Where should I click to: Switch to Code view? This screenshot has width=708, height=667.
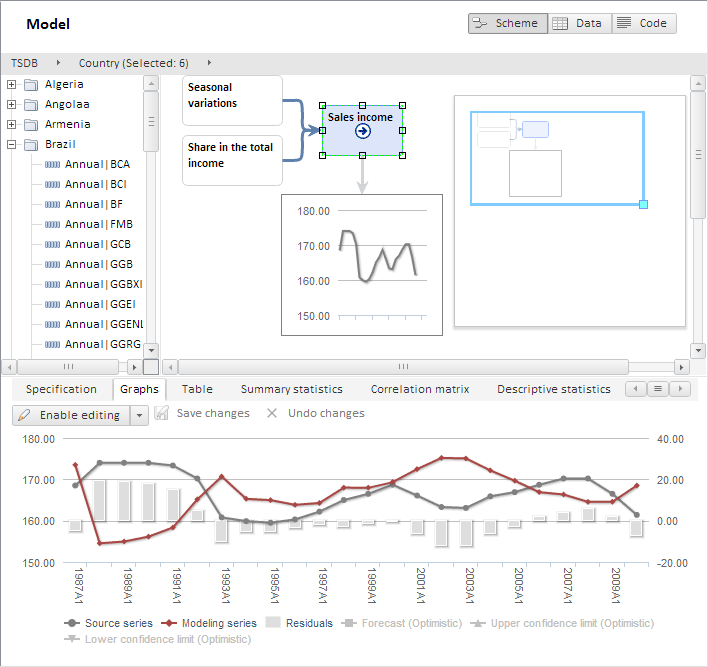pos(644,23)
